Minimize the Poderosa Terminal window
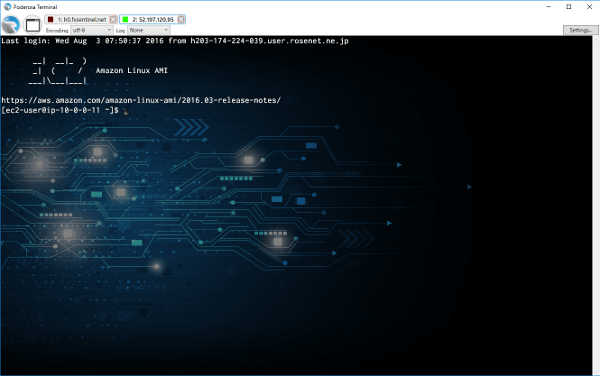Screen dimensions: 600x376 pyautogui.click(x=548, y=7)
